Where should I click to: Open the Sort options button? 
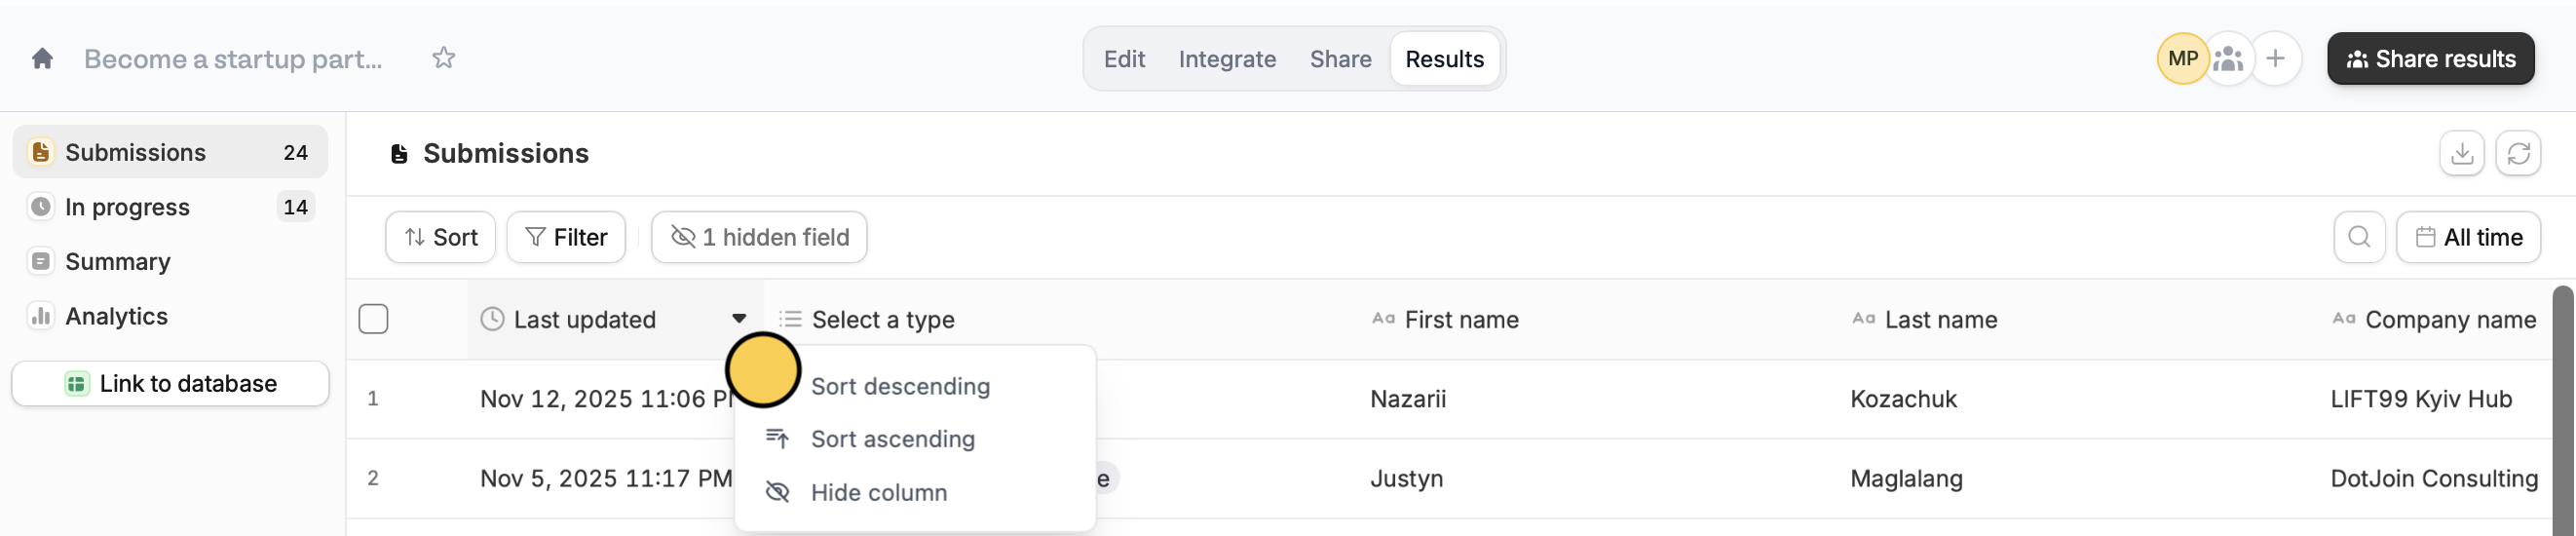[440, 237]
